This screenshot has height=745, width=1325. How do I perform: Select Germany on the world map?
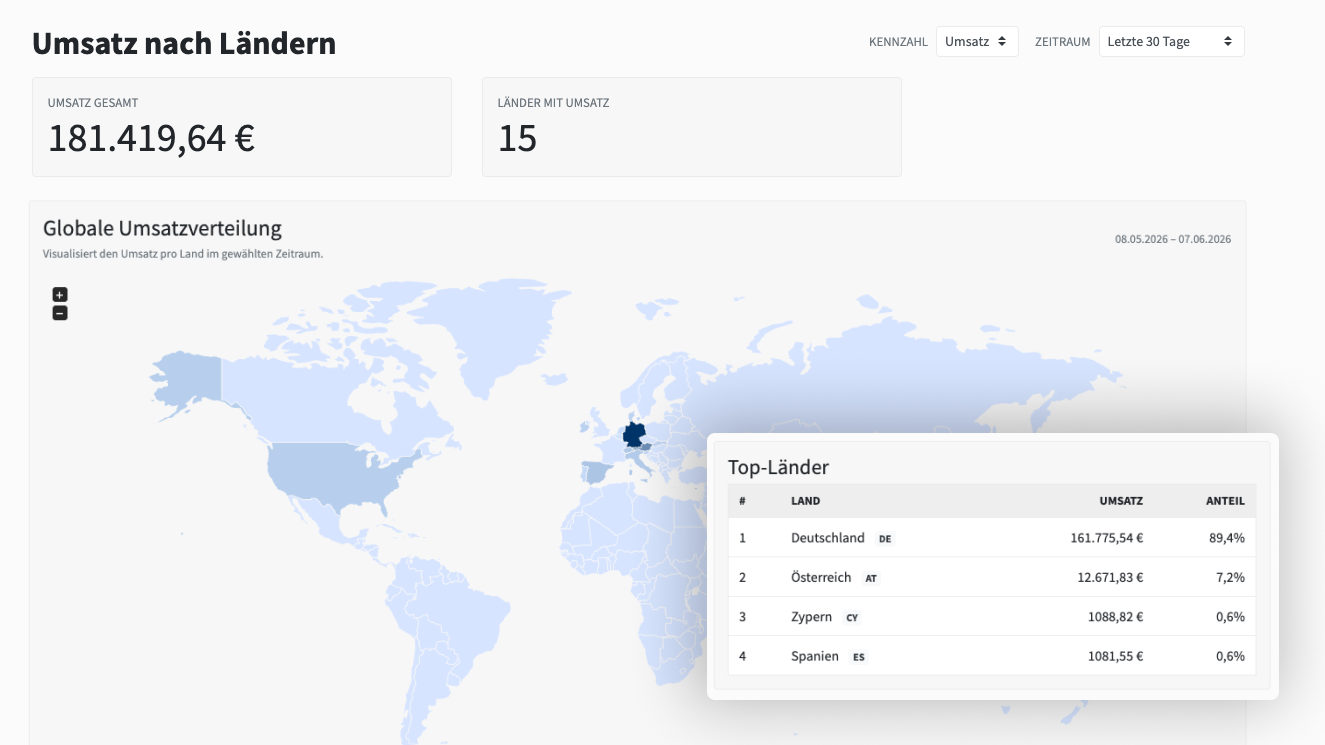(634, 435)
